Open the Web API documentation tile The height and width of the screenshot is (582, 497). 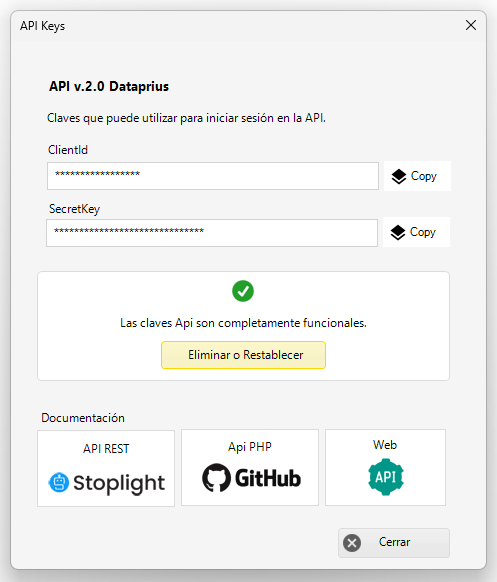pyautogui.click(x=385, y=468)
